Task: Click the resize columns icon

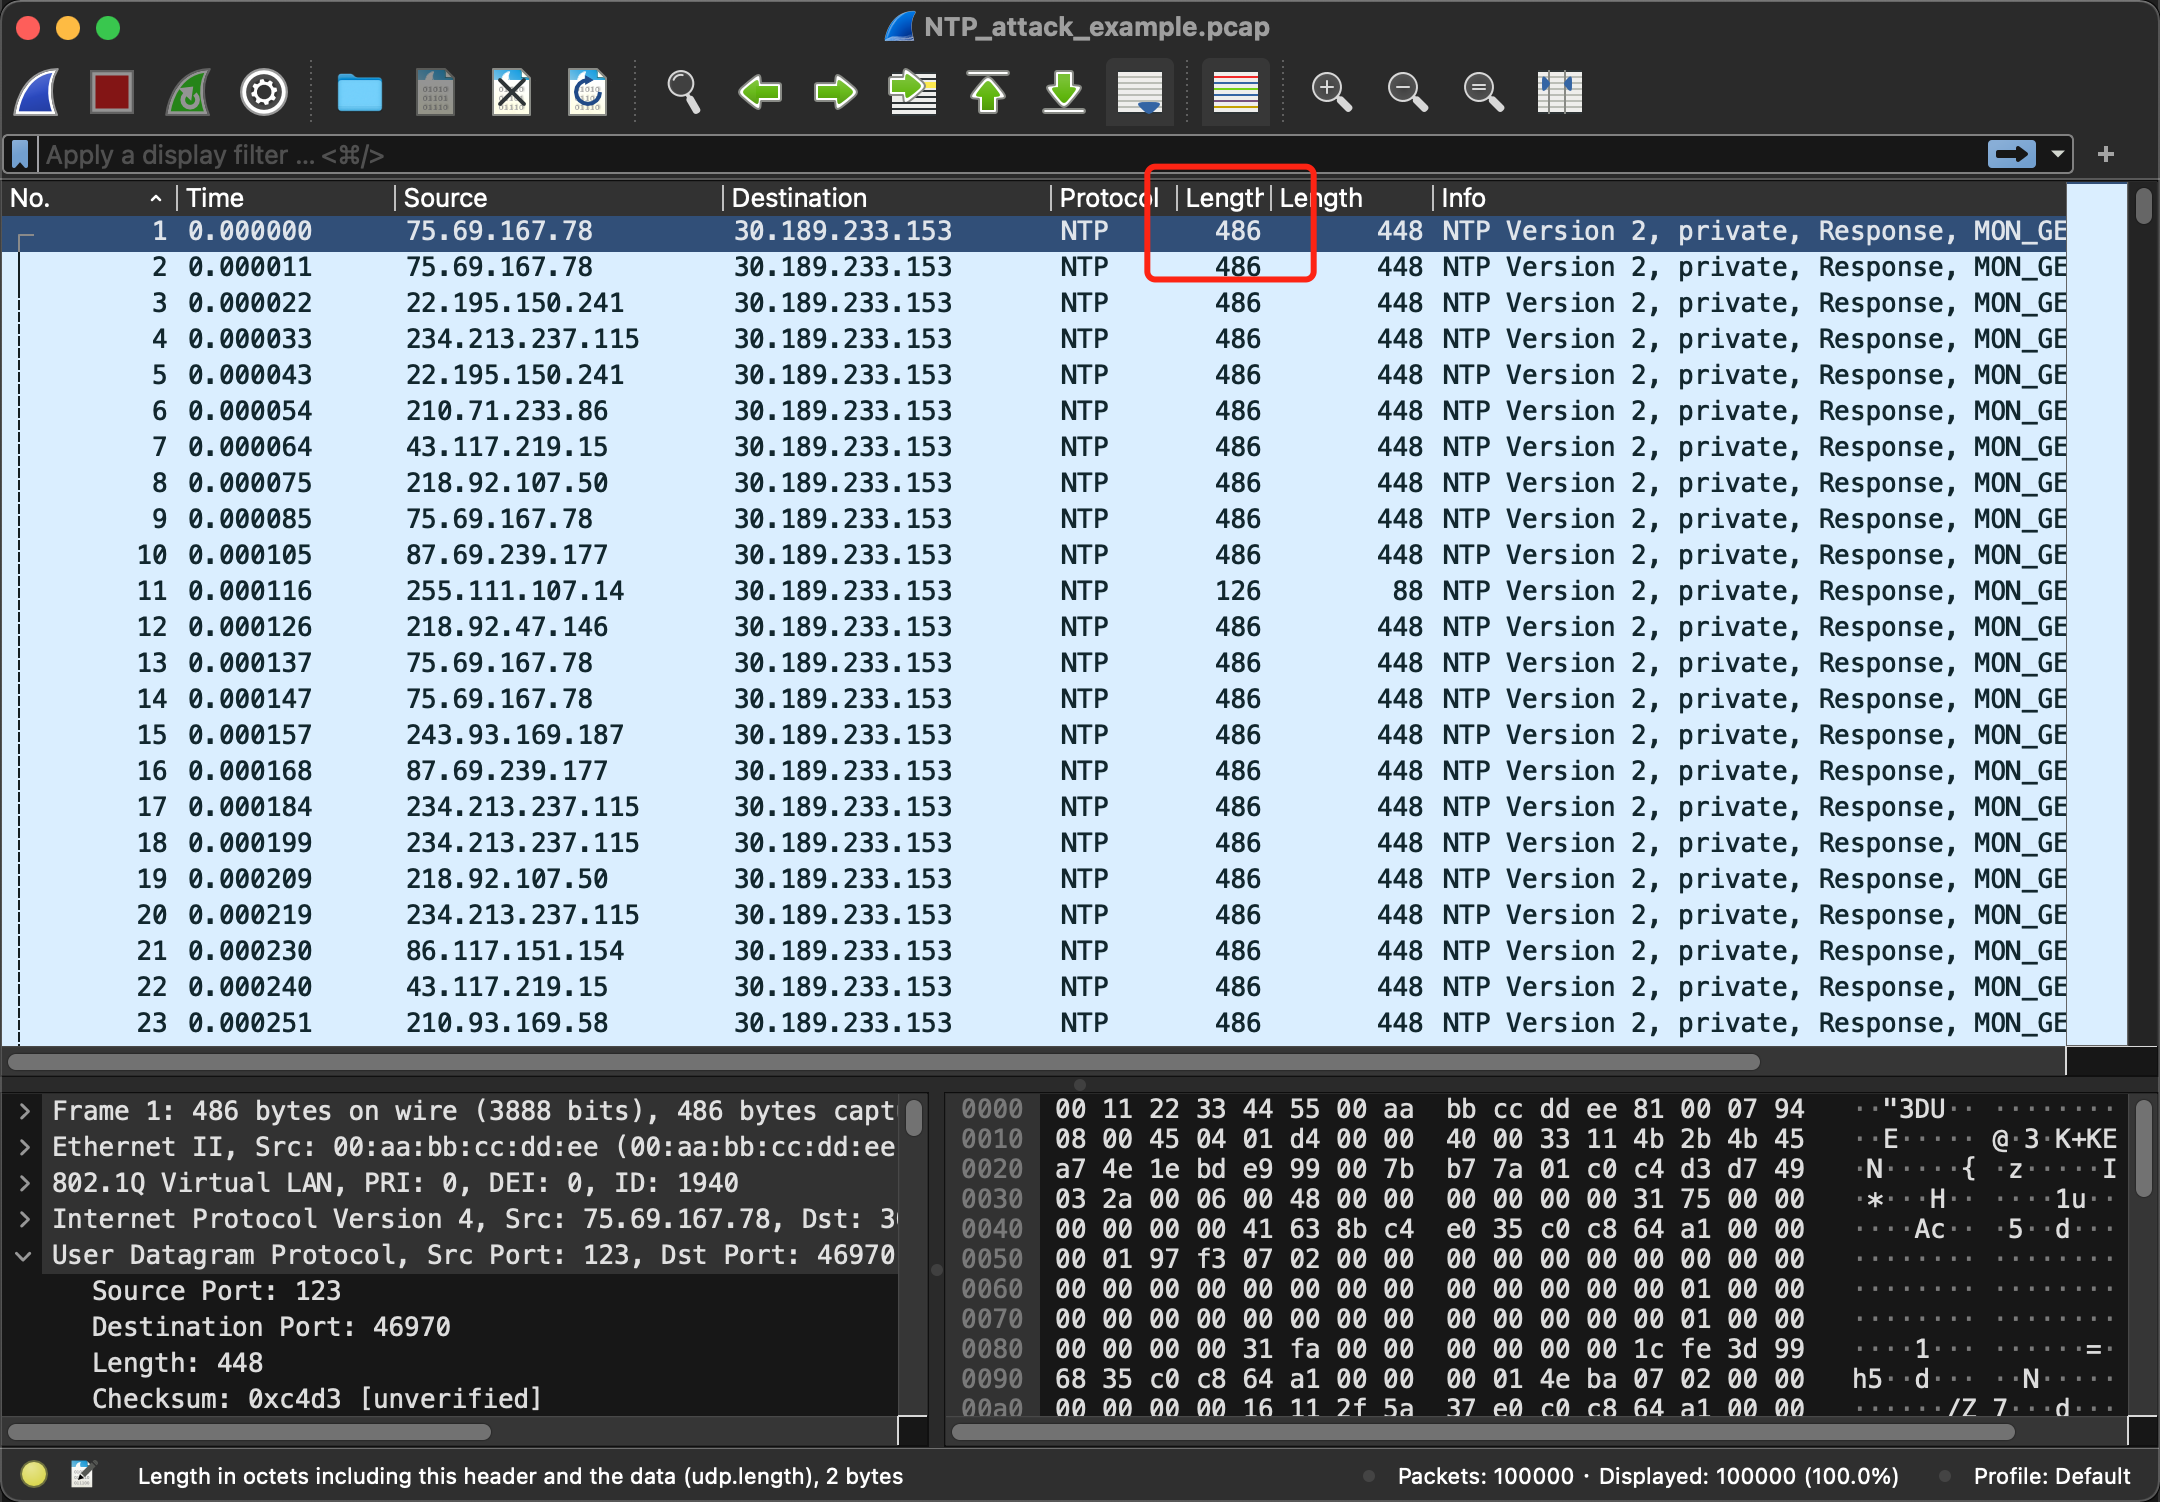Action: click(1559, 93)
